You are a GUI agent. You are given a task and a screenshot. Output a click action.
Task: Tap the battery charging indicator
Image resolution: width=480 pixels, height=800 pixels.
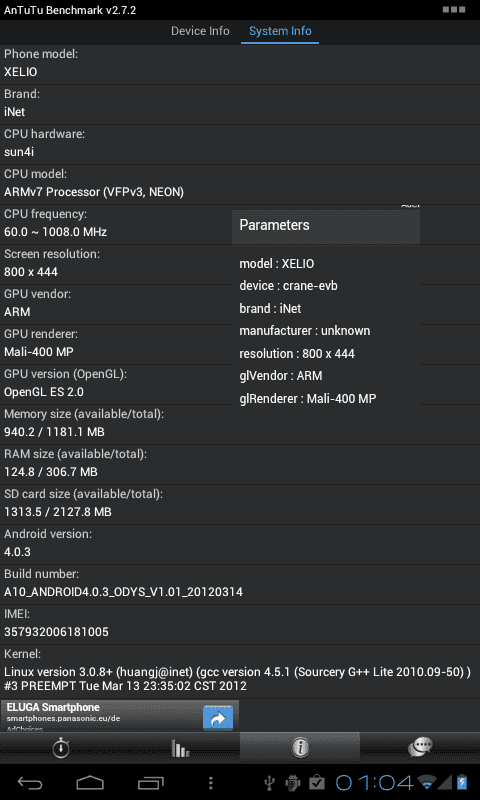pos(462,782)
